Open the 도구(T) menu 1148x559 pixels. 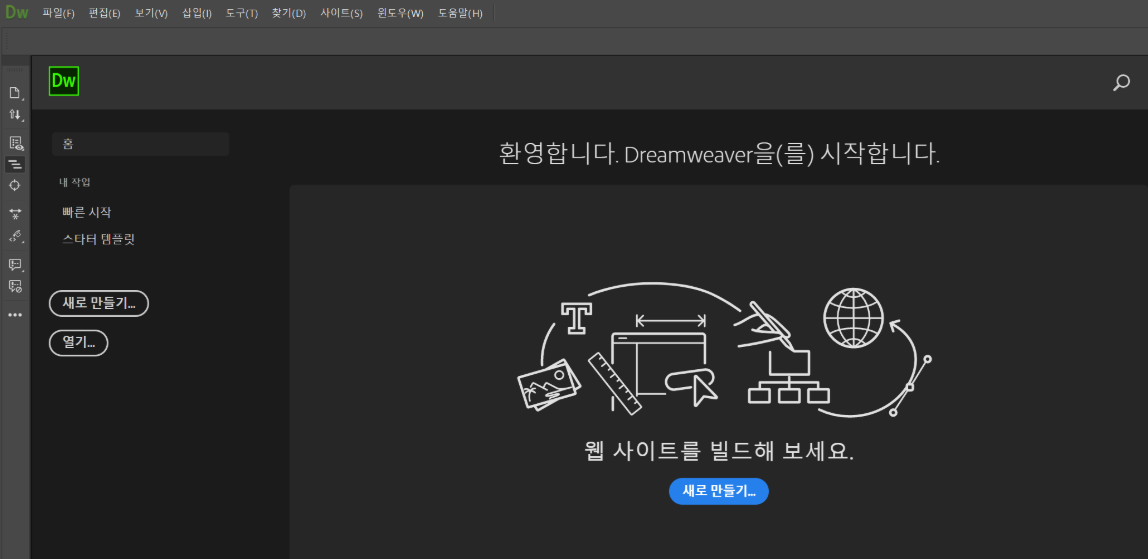[242, 13]
